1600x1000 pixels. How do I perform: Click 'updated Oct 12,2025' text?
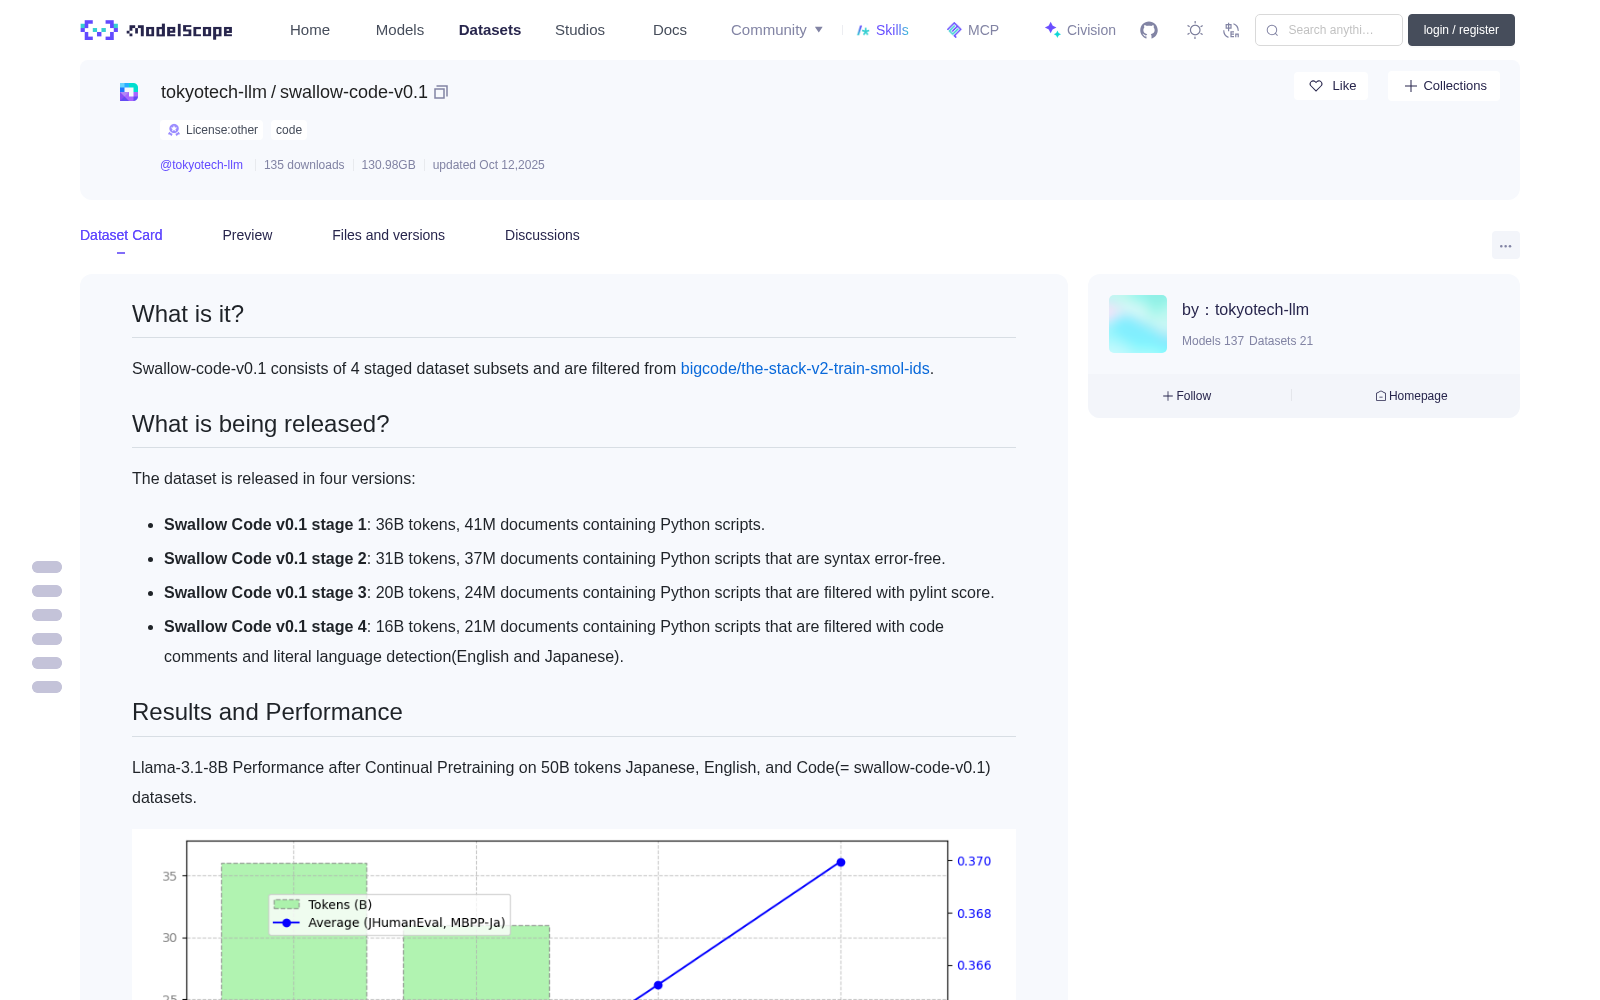(488, 165)
